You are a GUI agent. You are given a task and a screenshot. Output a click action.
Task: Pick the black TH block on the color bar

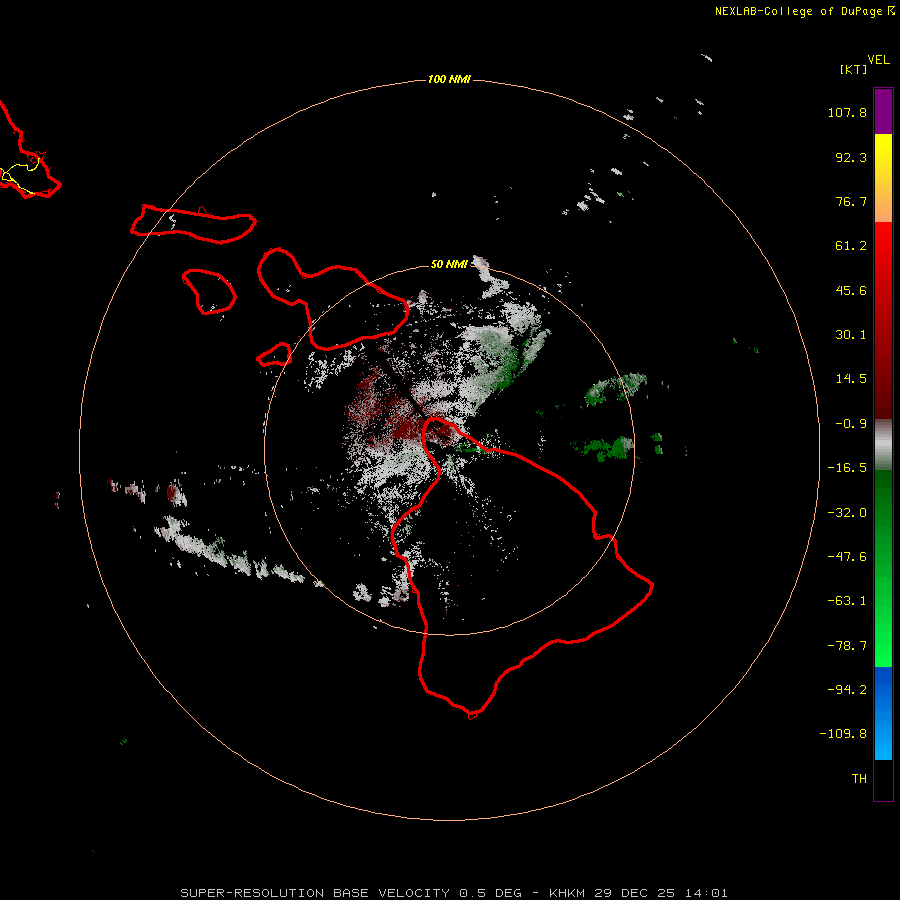[883, 779]
